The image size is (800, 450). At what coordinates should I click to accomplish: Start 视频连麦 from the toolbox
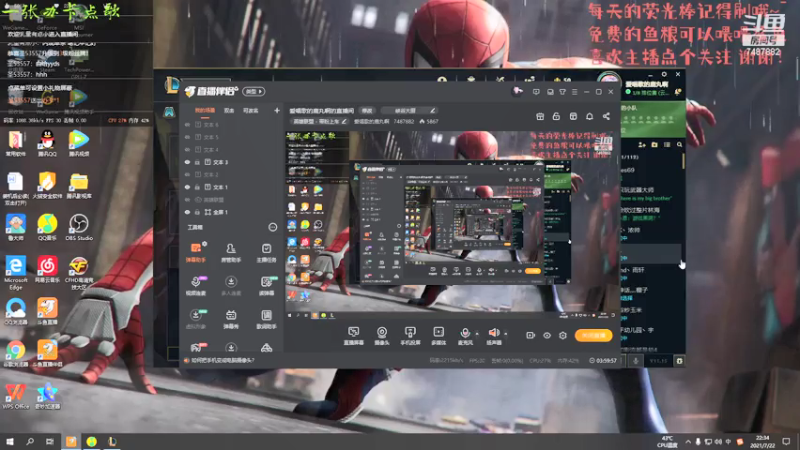[x=195, y=286]
